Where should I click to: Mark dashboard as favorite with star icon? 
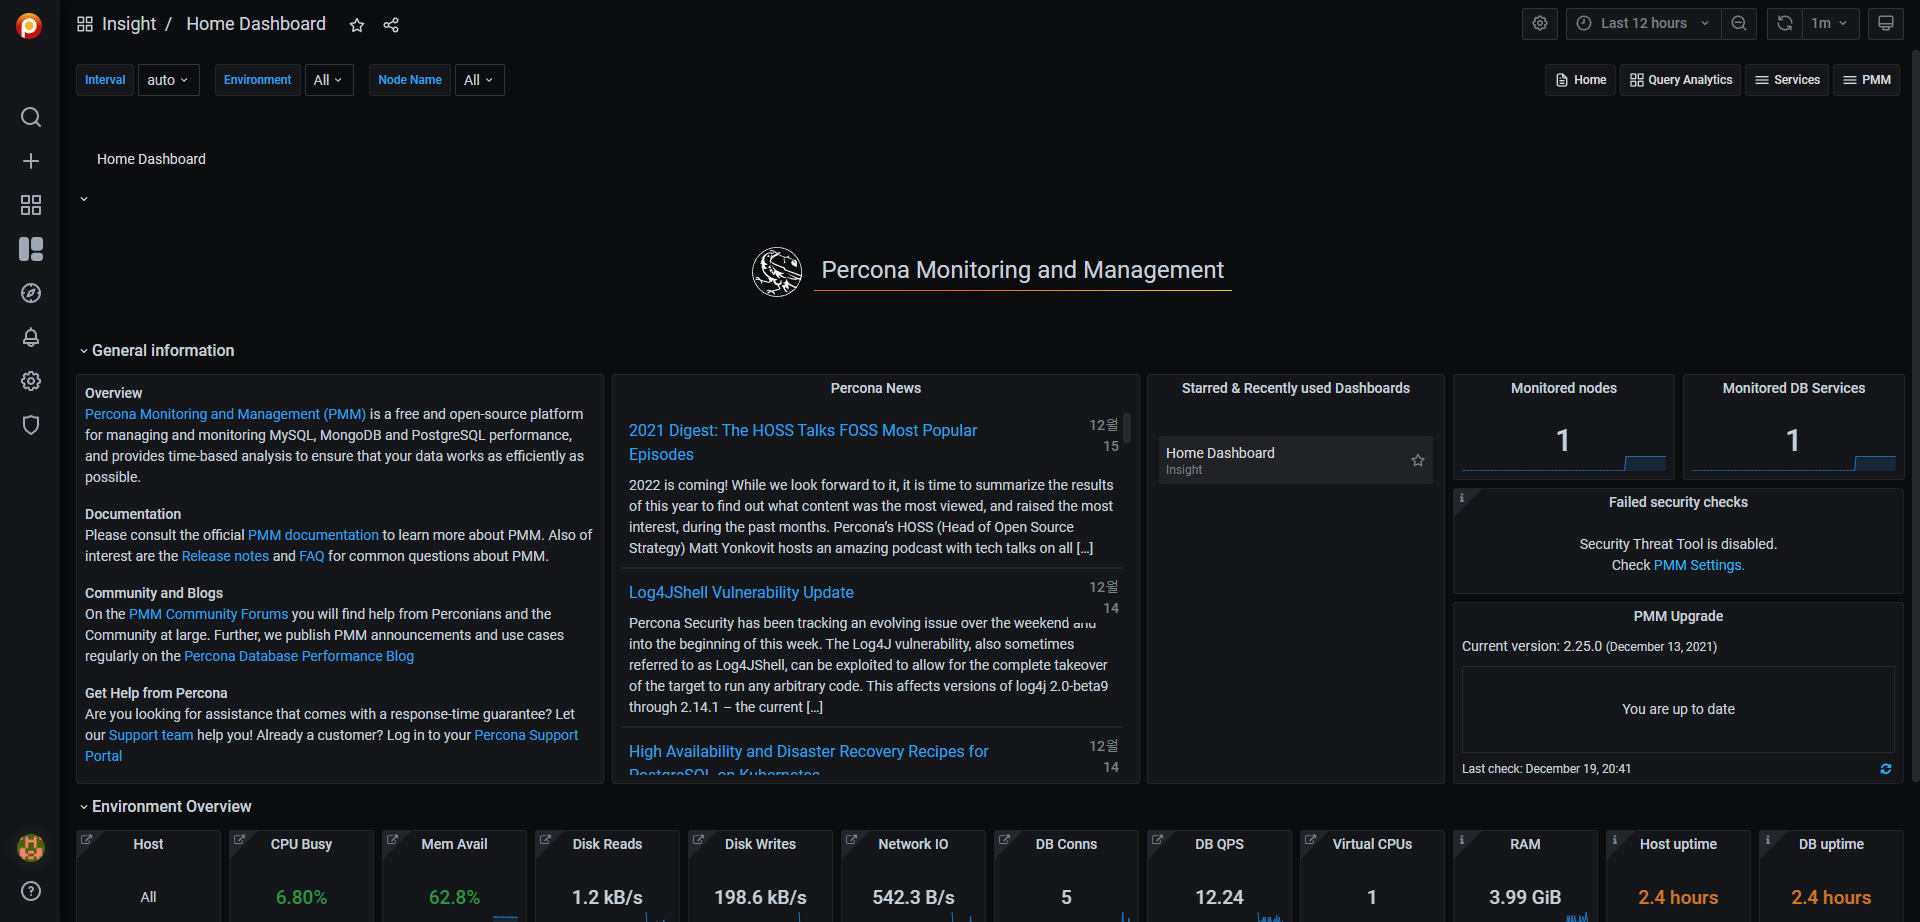click(x=357, y=25)
